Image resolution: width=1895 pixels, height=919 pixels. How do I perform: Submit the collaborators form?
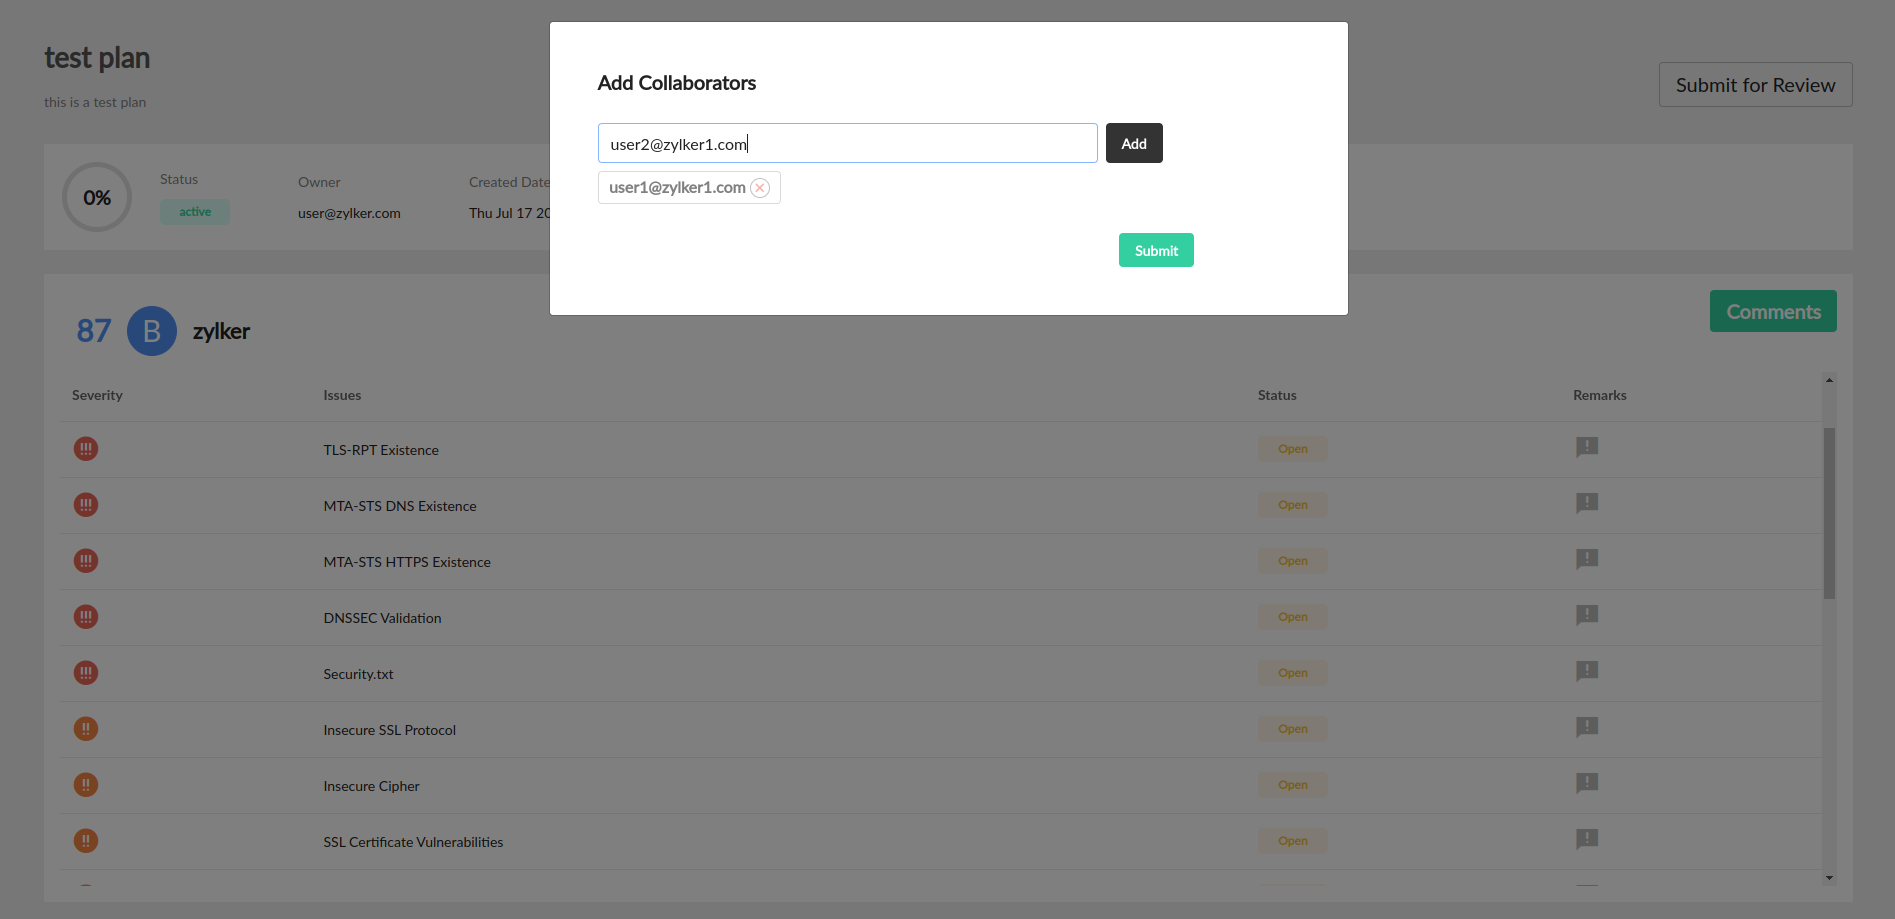(1155, 250)
